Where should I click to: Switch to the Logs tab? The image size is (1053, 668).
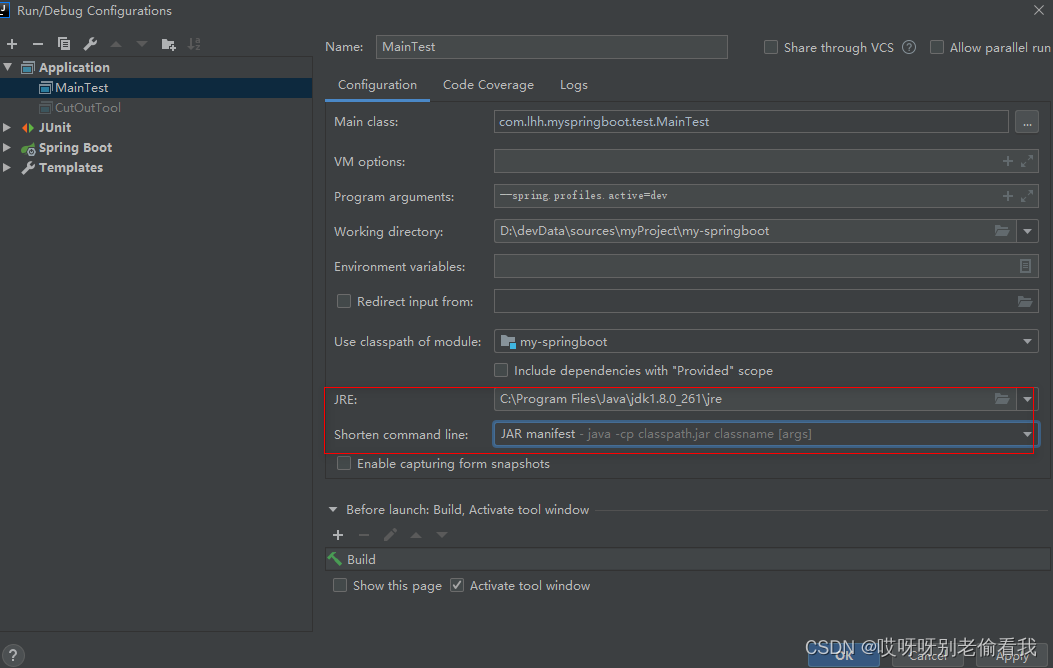coord(574,85)
